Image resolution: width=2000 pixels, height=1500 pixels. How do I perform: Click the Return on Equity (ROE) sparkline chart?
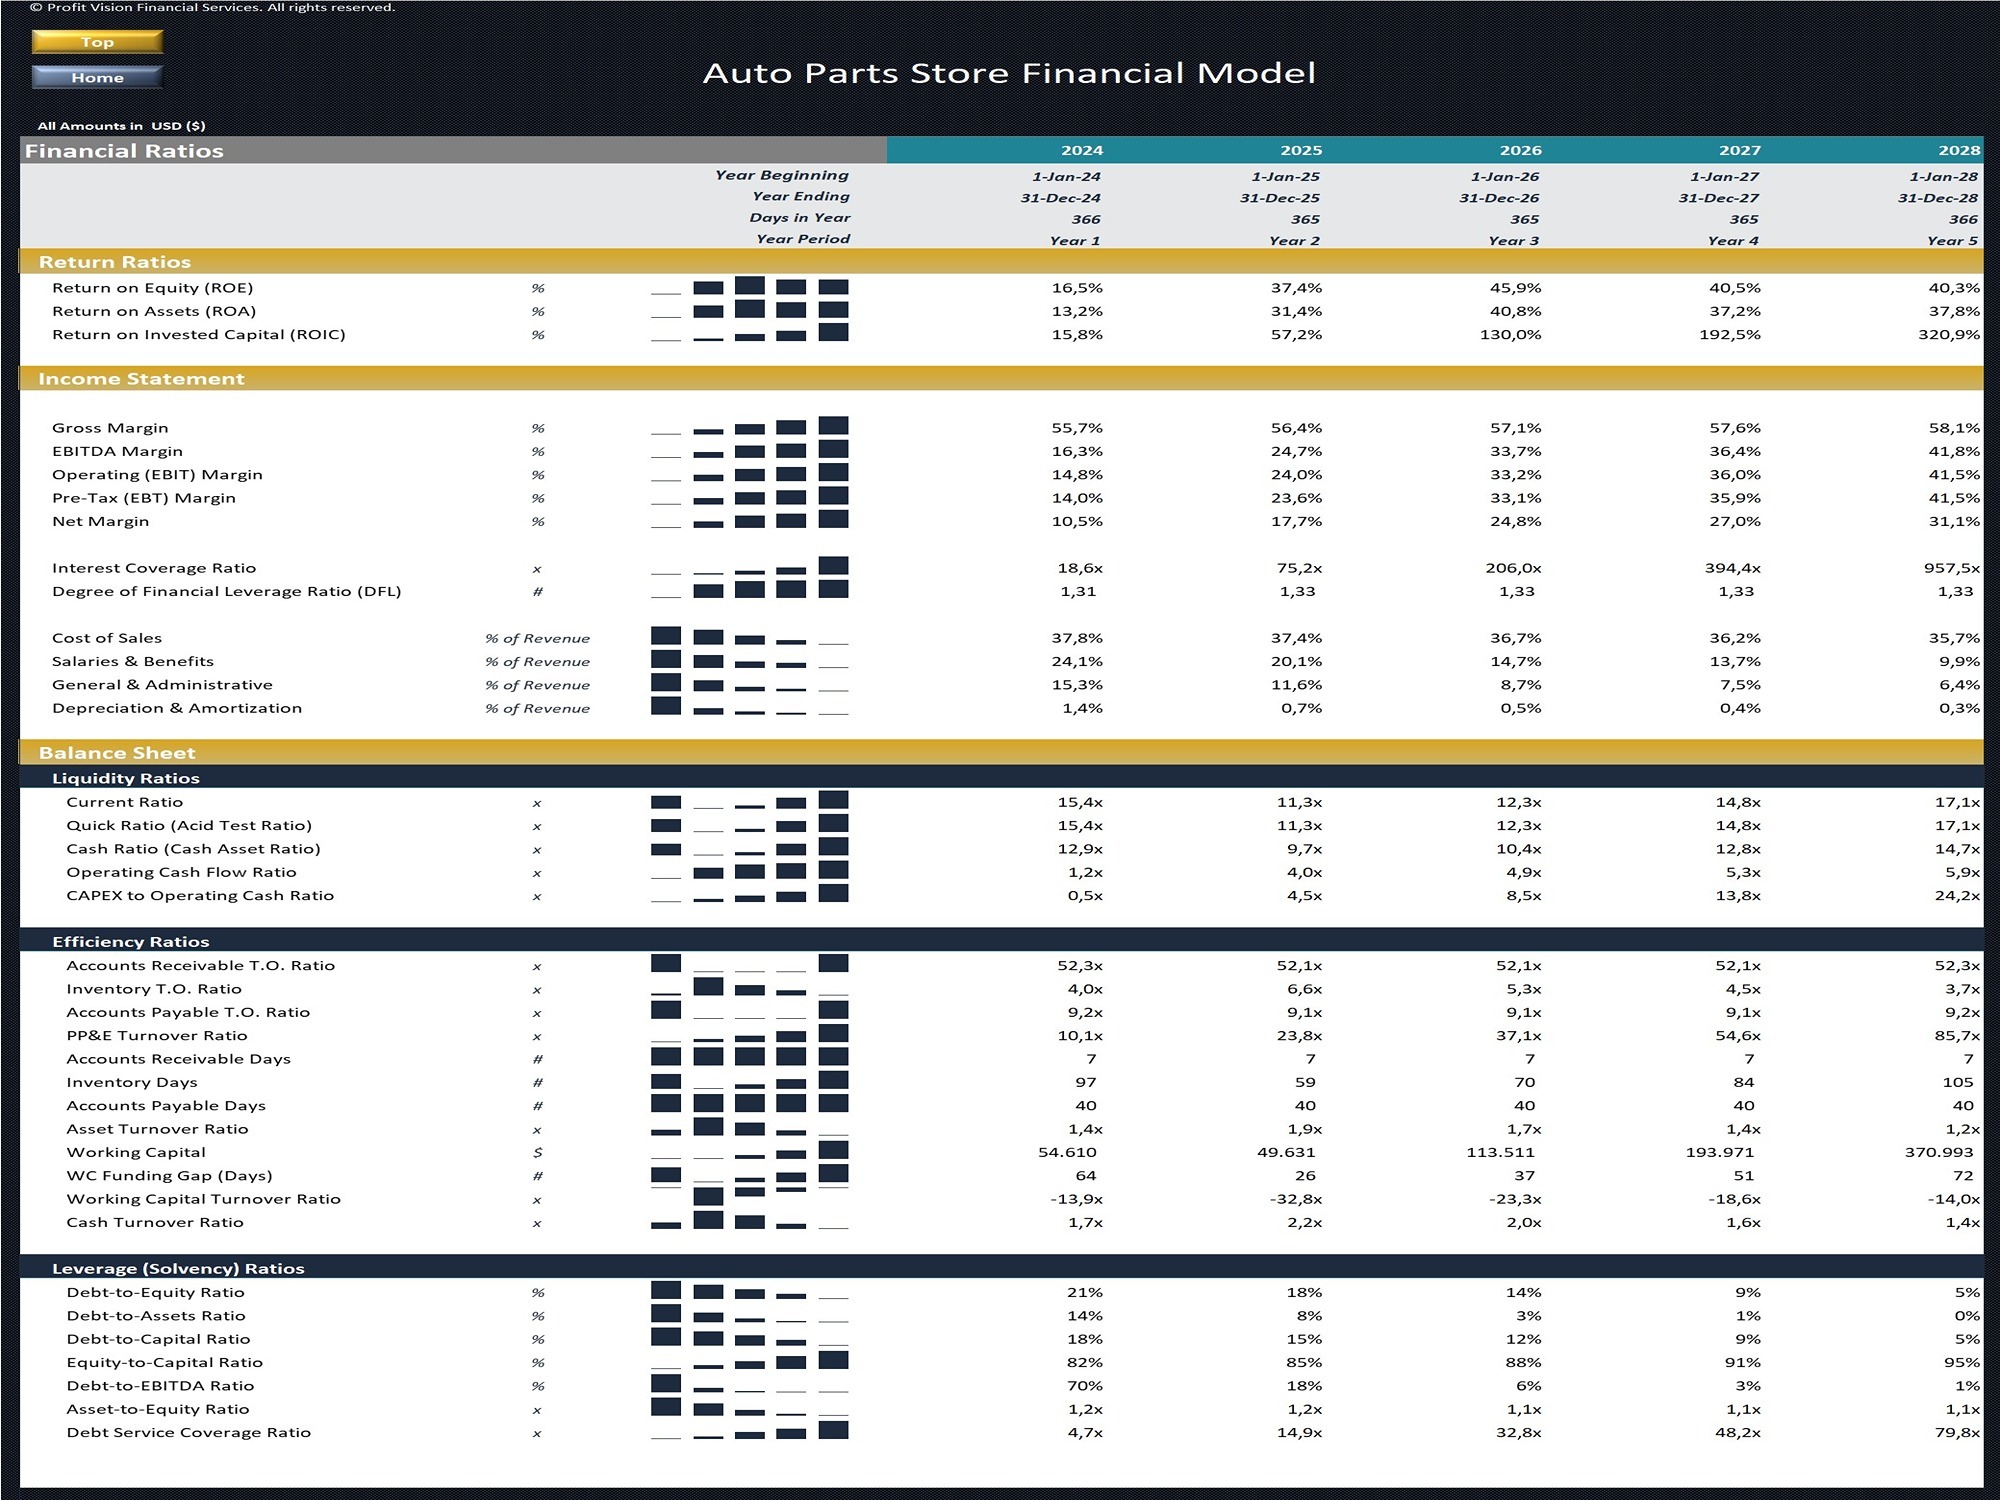tap(749, 286)
